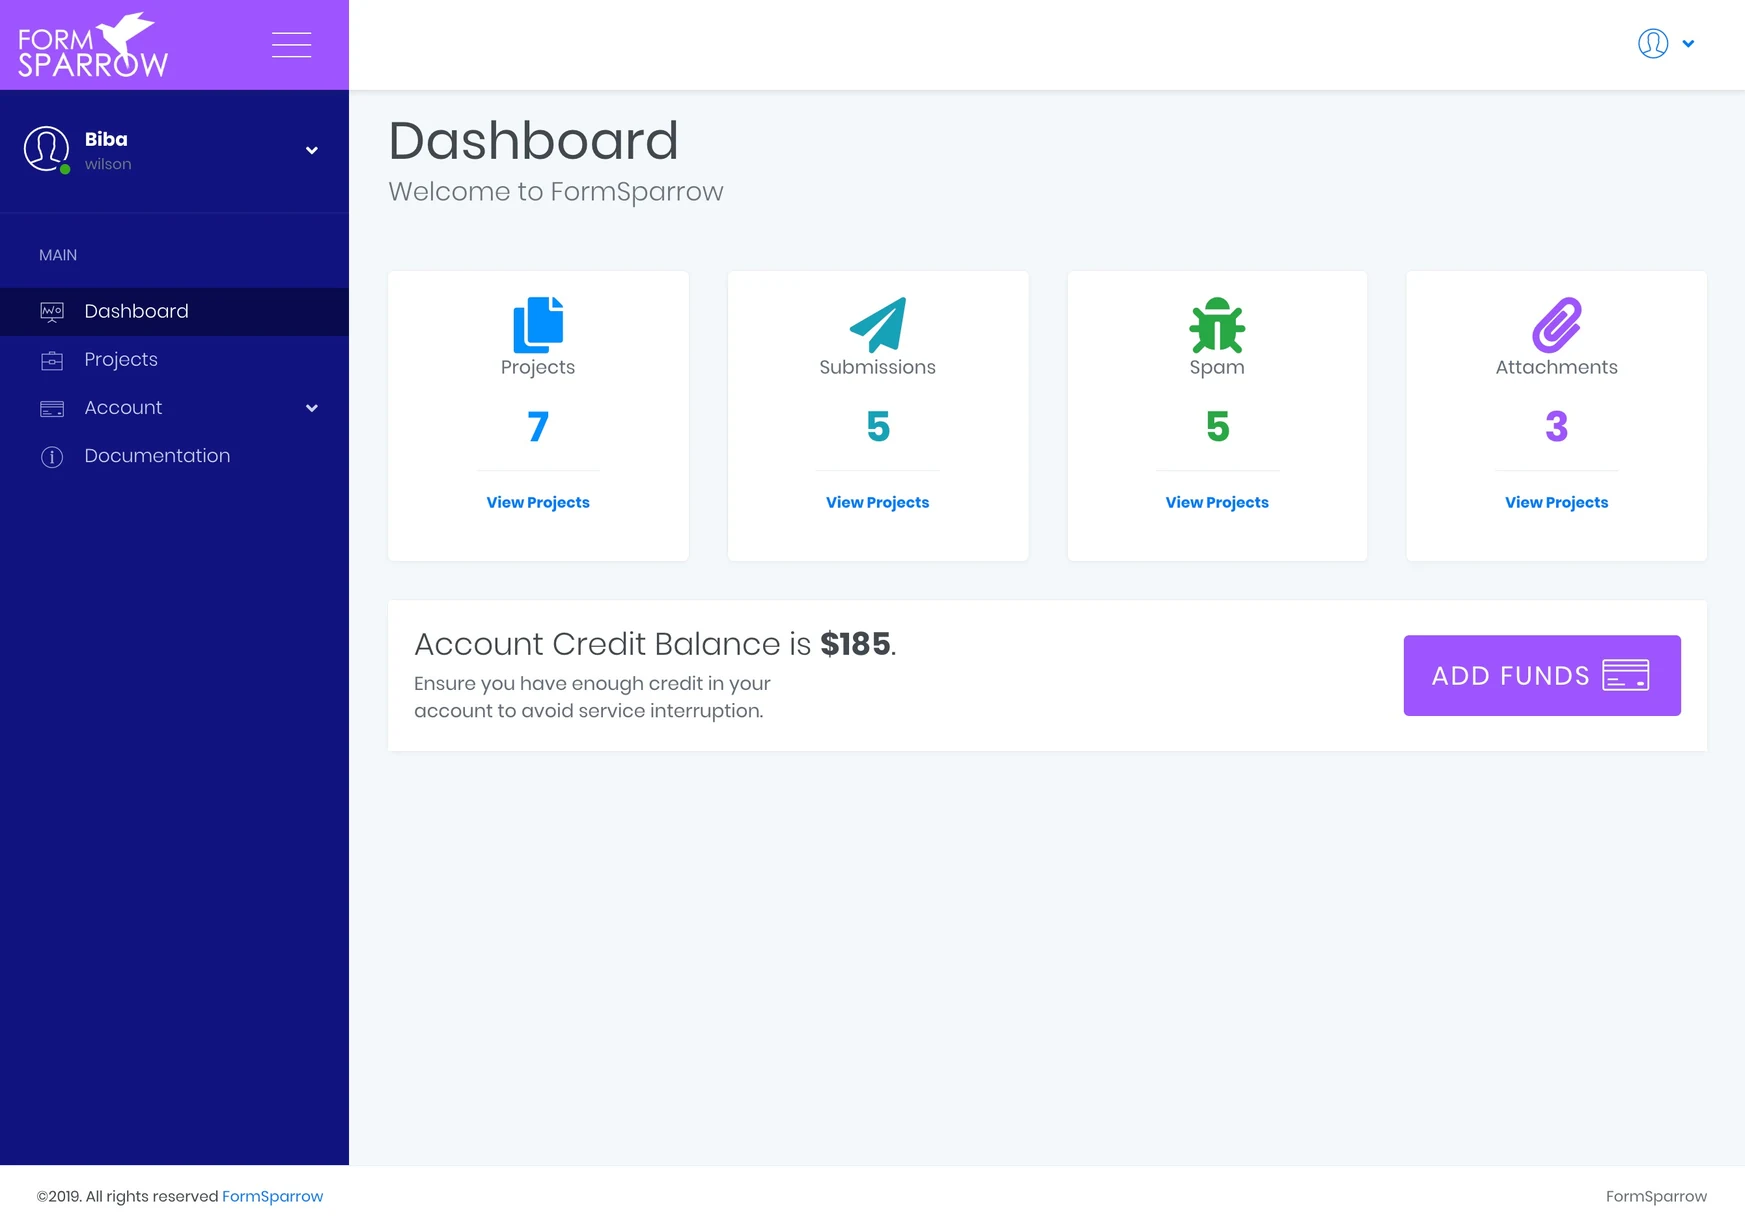1745x1225 pixels.
Task: Click the Spam bug icon
Action: point(1217,325)
